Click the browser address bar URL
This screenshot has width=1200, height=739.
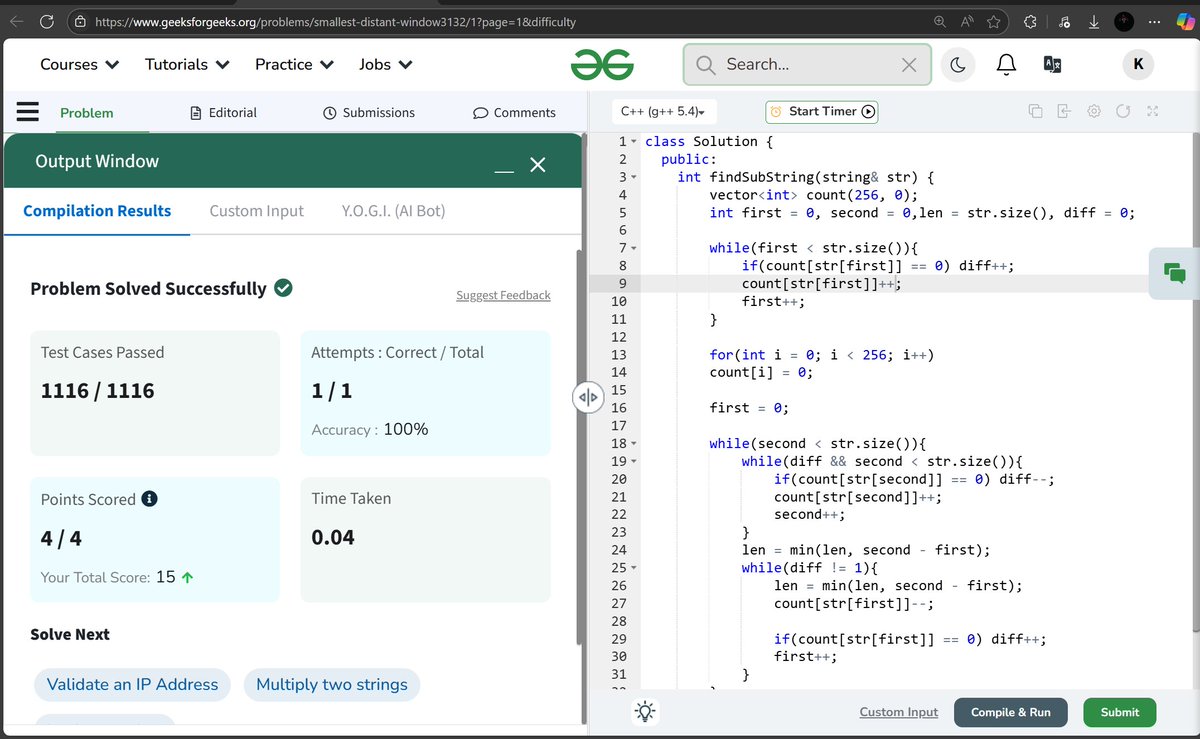[335, 21]
